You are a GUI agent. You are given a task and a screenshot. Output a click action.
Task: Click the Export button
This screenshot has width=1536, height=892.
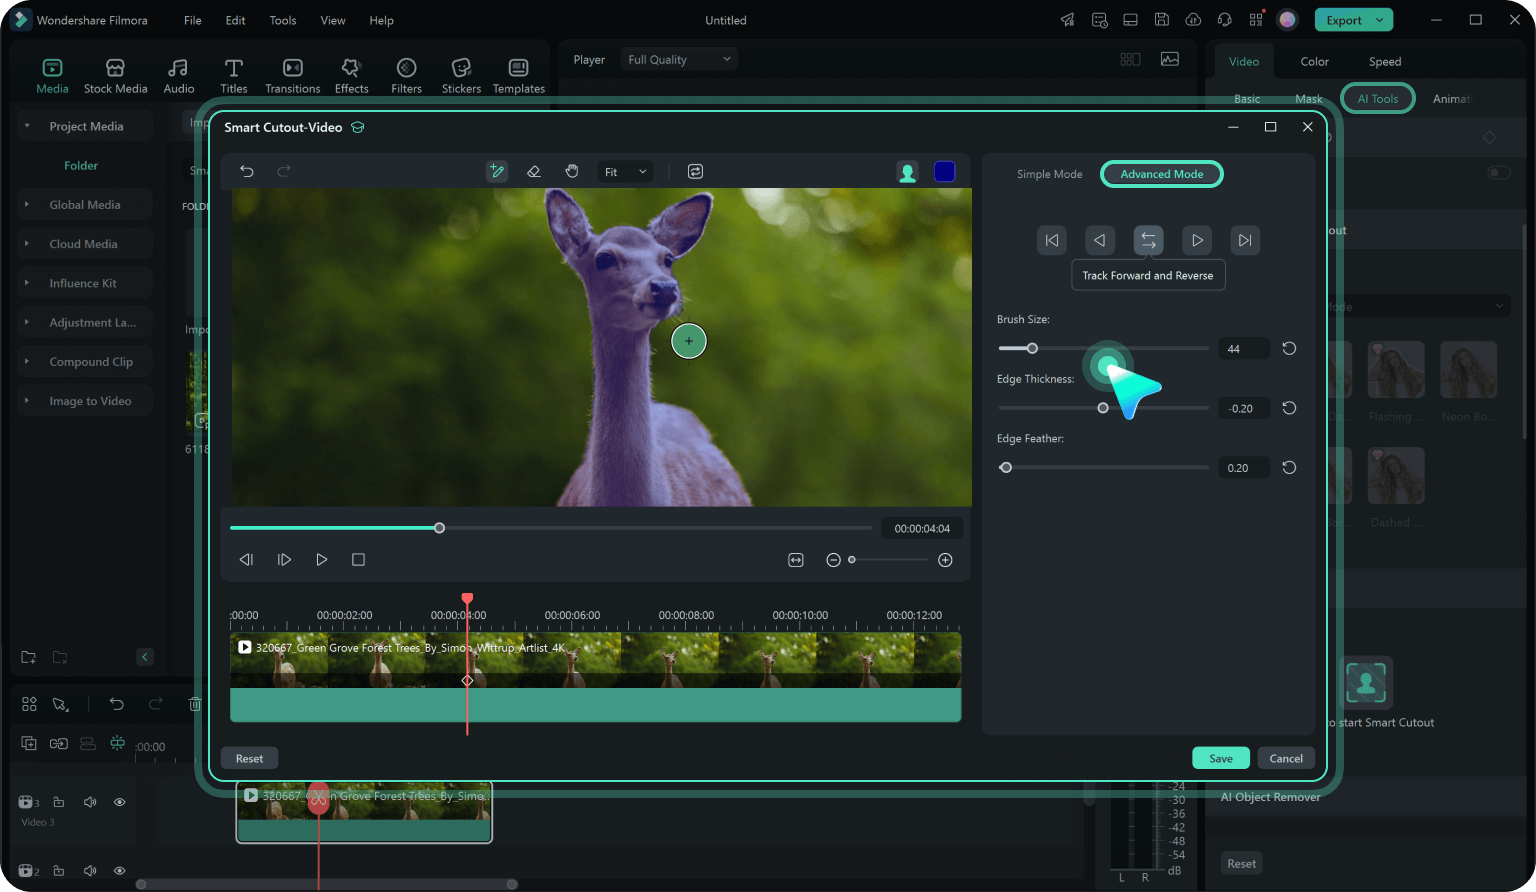point(1344,20)
